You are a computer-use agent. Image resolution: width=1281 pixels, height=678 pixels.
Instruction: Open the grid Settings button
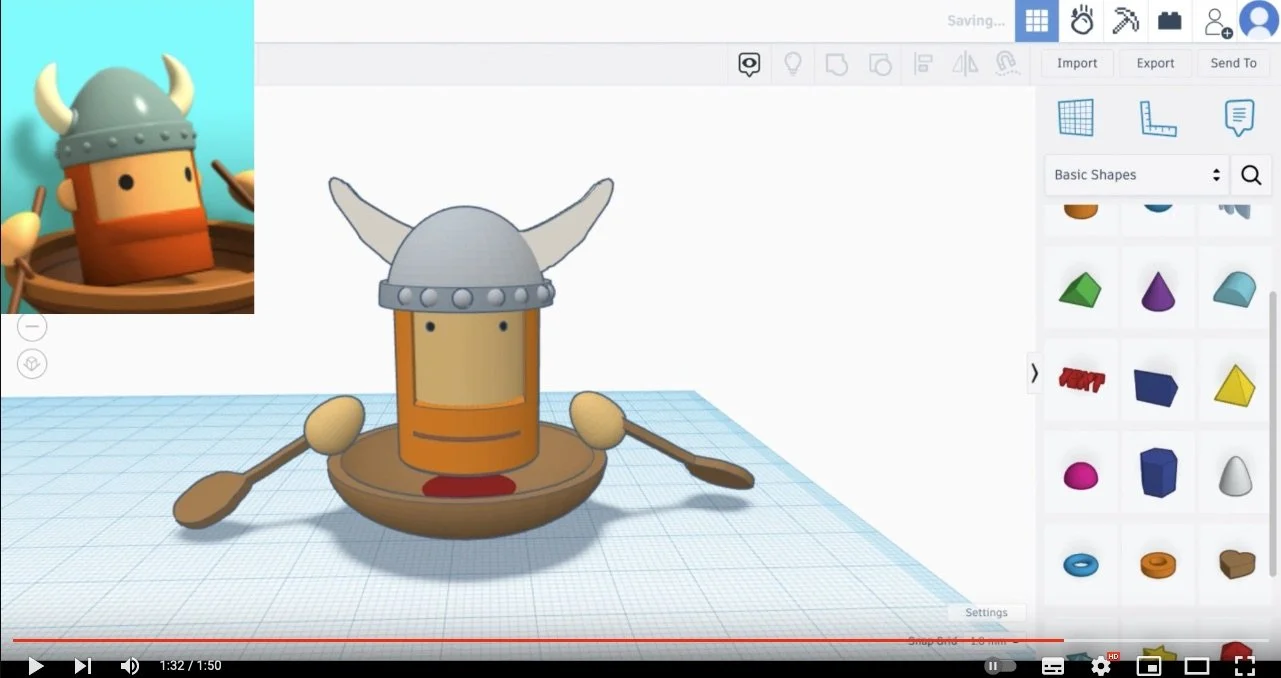click(986, 613)
